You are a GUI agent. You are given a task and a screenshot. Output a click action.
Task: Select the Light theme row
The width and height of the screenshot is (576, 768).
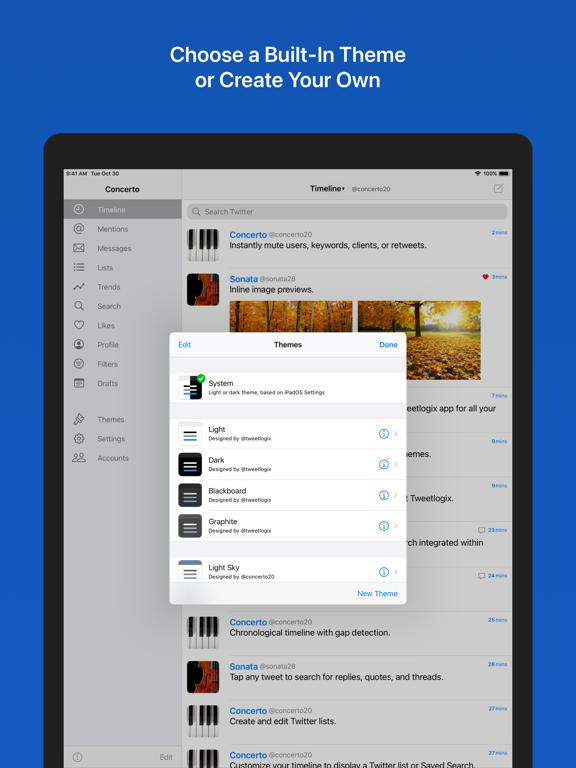[288, 433]
